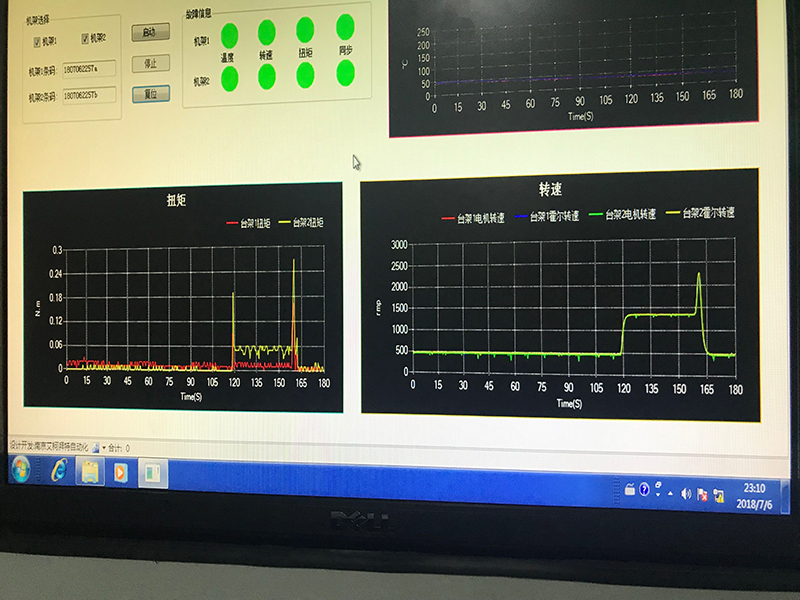Click the input method keyboard tray icon
This screenshot has width=800, height=600.
630,489
